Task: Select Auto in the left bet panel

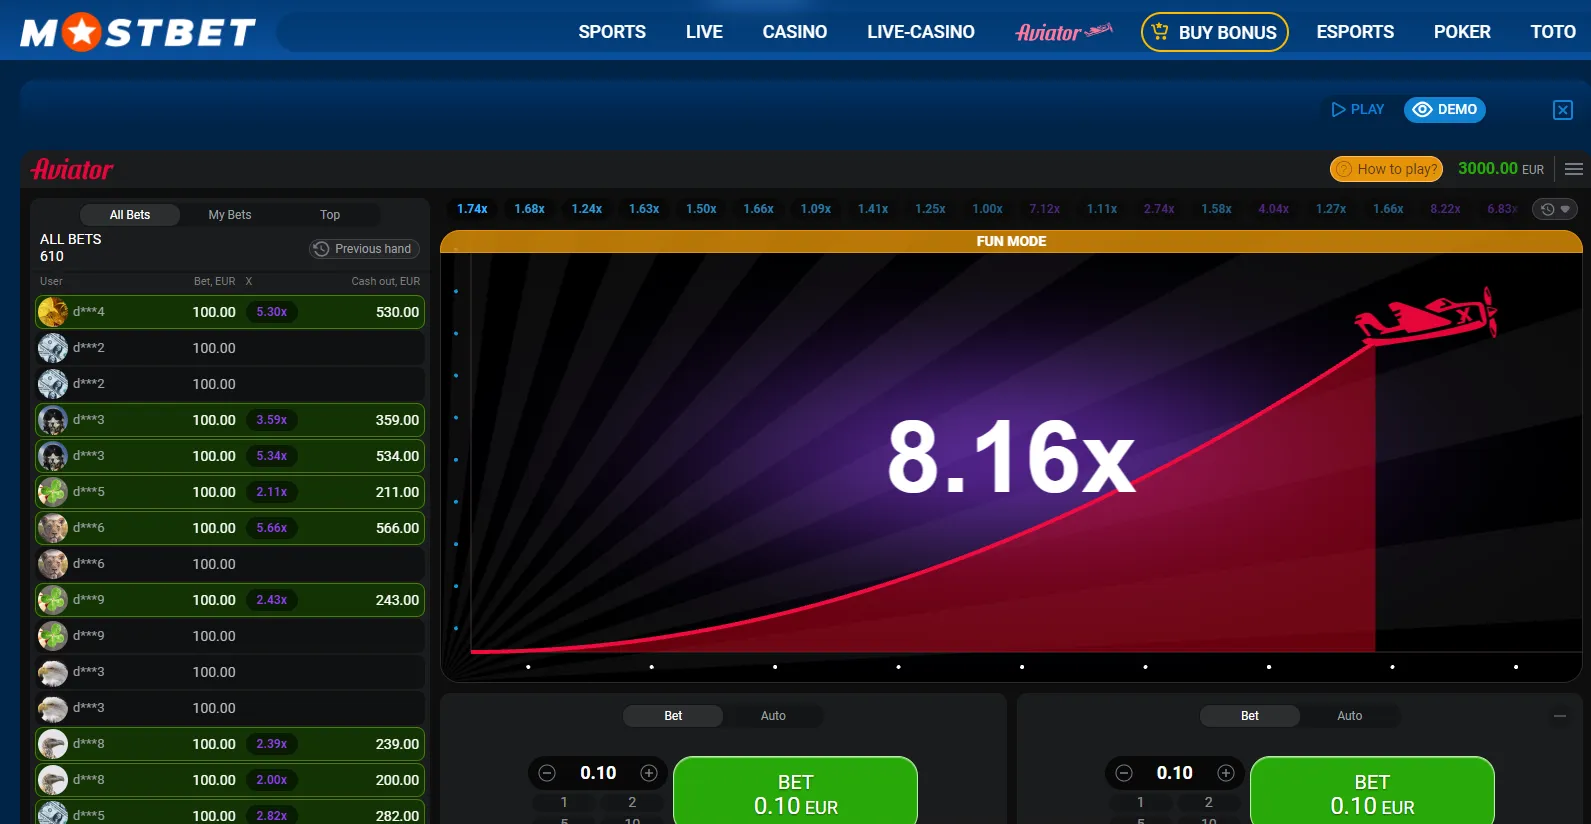Action: 773,716
